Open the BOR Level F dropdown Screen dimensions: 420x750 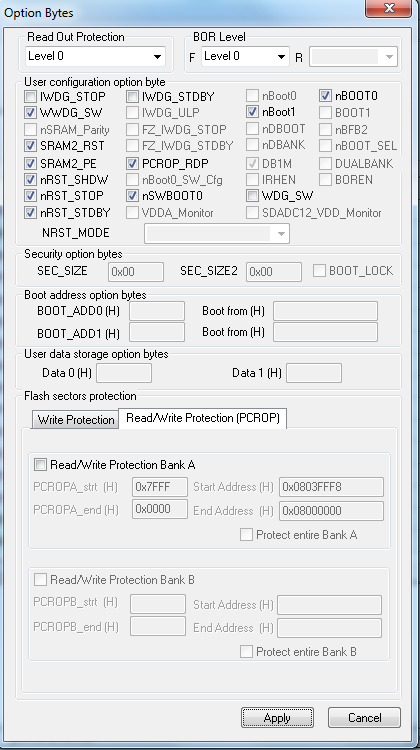(245, 56)
